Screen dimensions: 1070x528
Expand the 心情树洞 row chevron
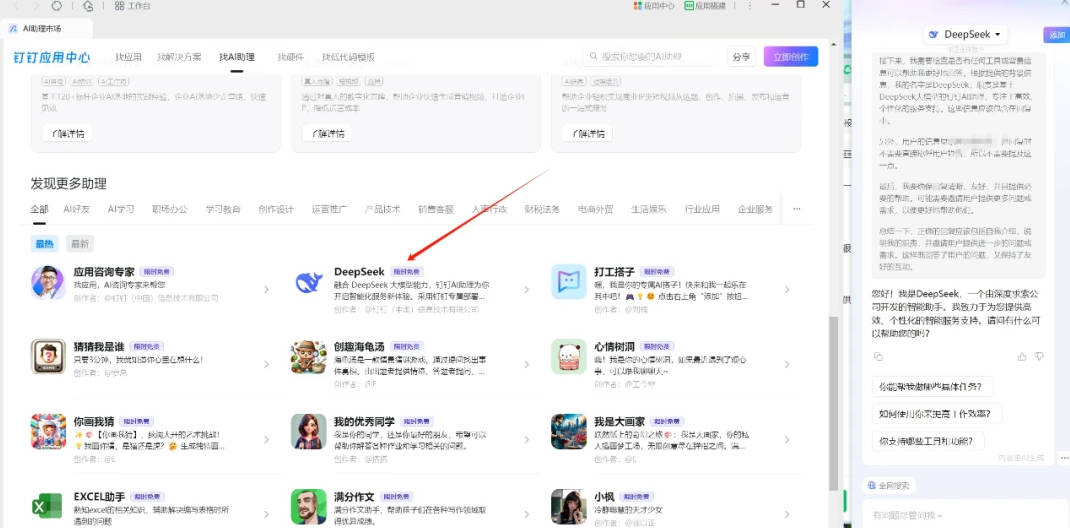pyautogui.click(x=787, y=364)
